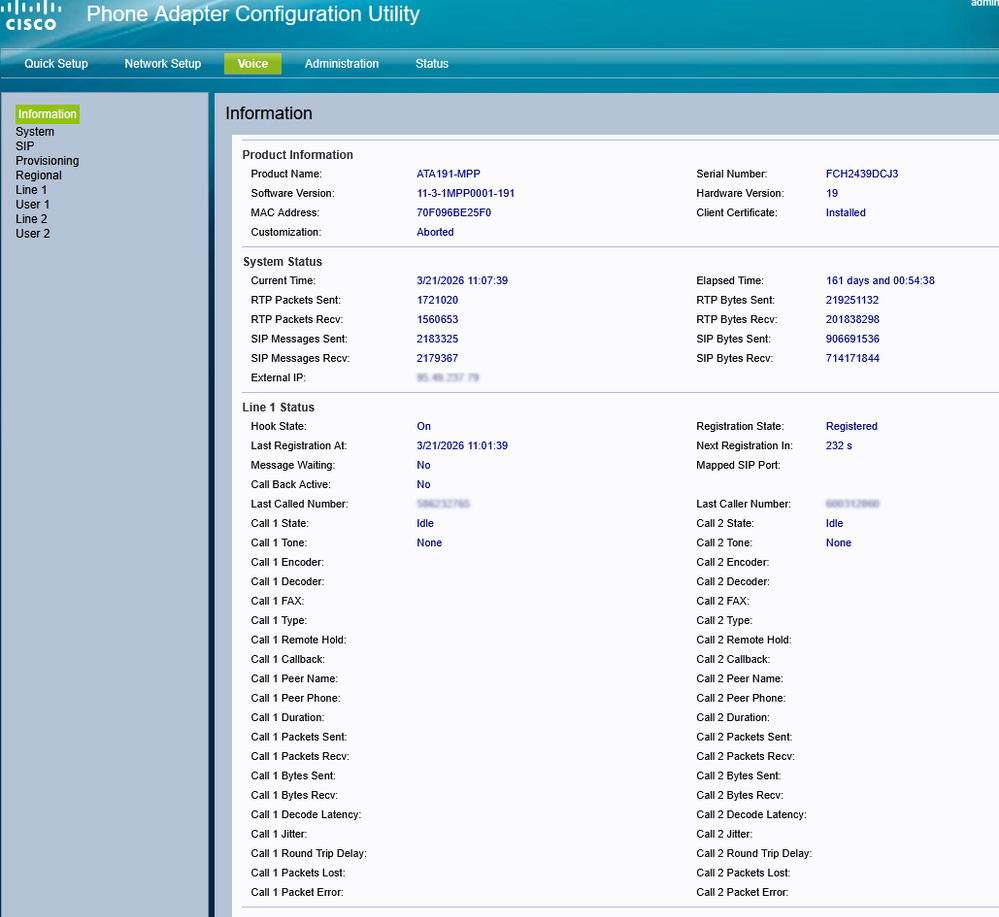This screenshot has height=917, width=999.
Task: Click the blurred Last Called Number
Action: click(x=443, y=504)
